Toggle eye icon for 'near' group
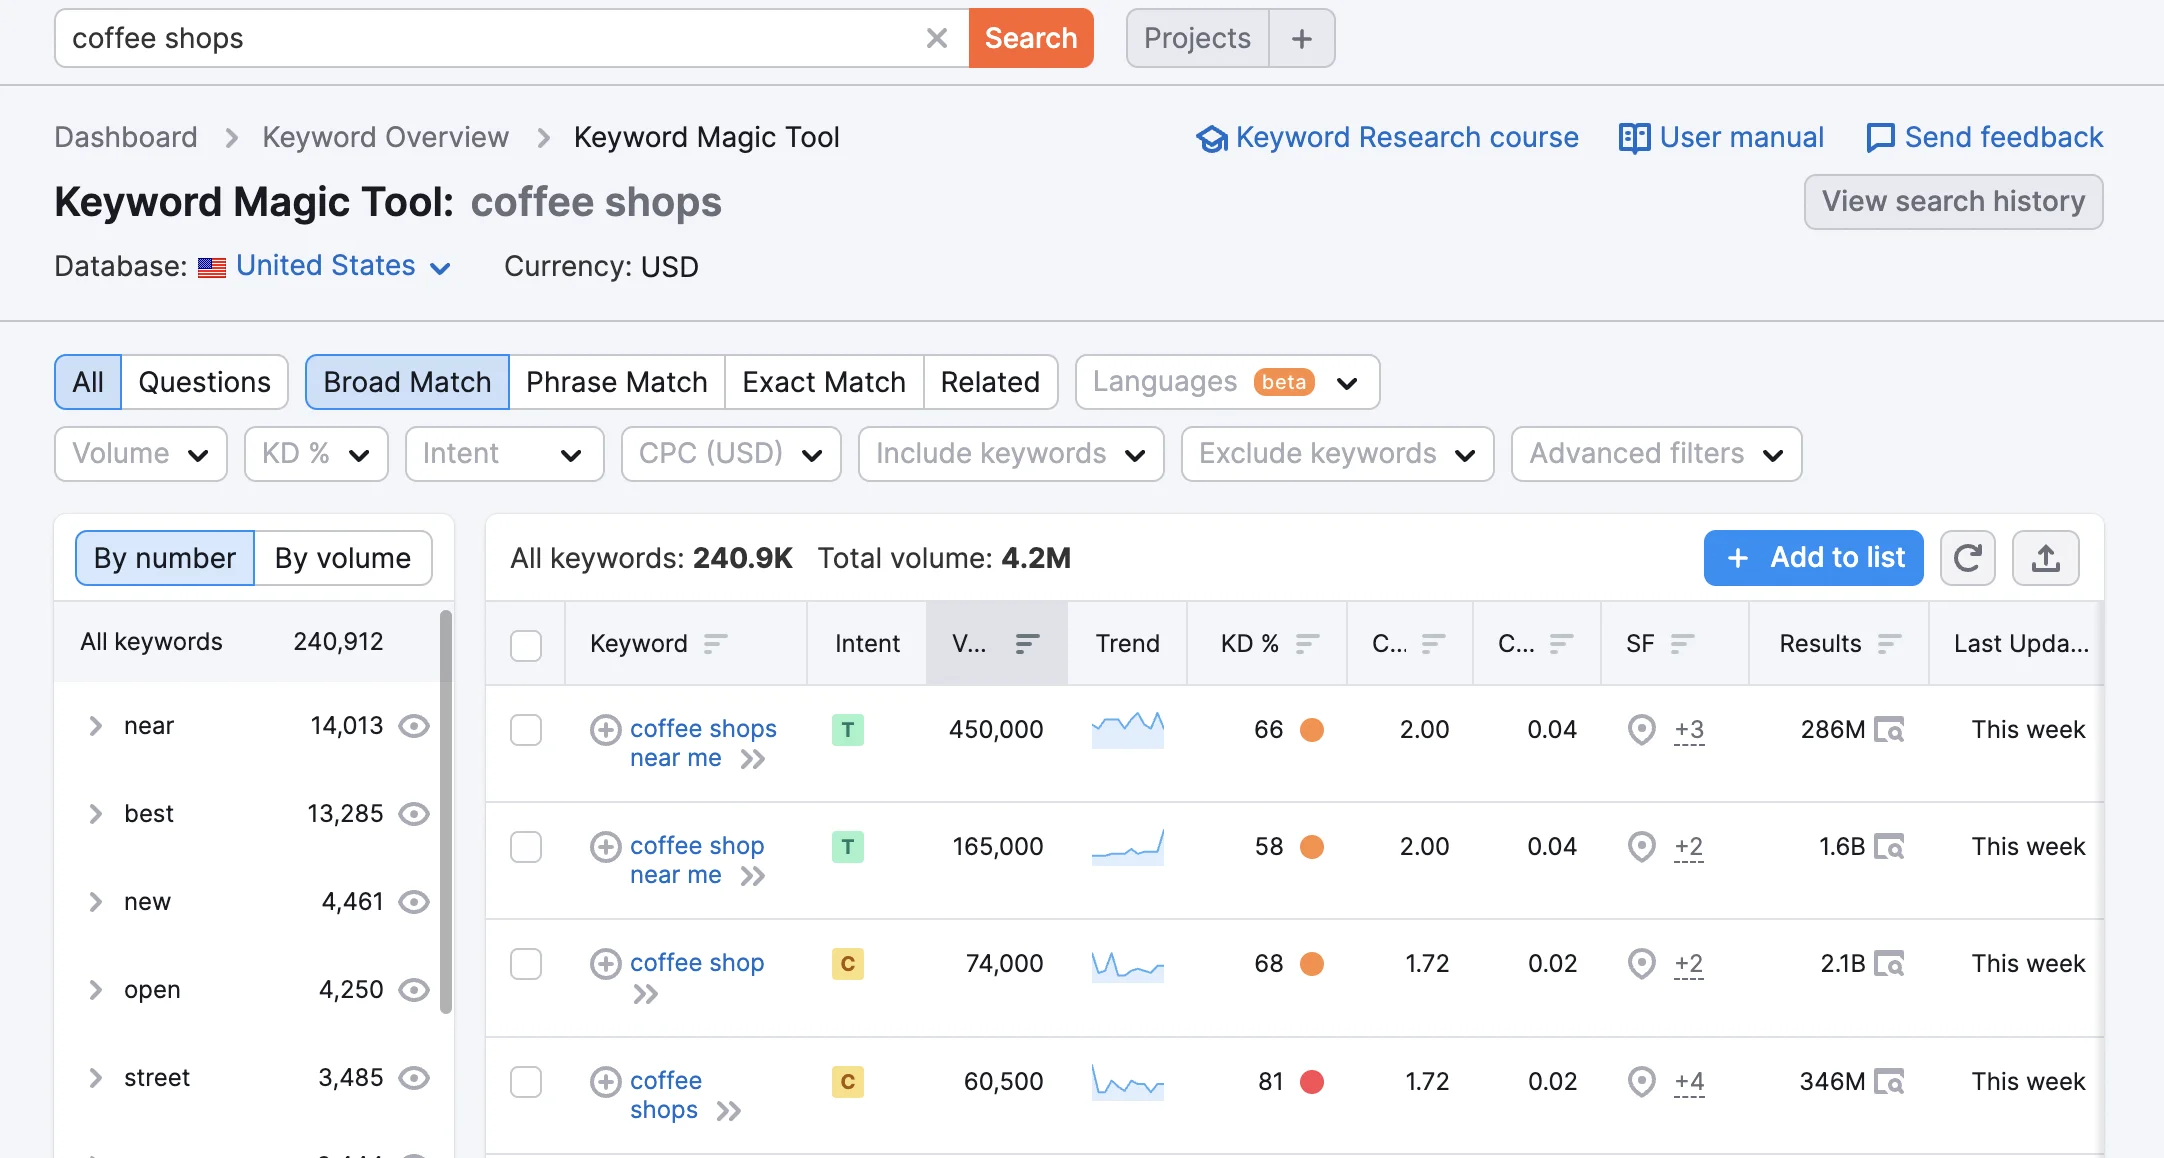This screenshot has height=1158, width=2164. [x=414, y=726]
